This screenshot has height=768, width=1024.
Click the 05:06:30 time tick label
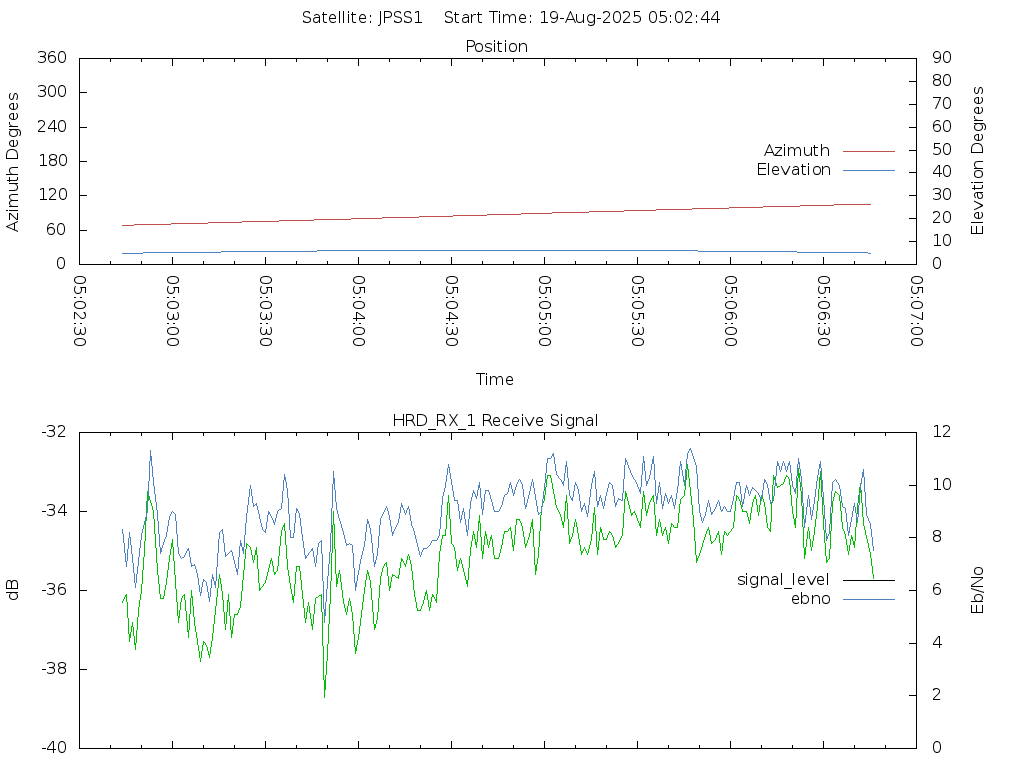point(824,311)
